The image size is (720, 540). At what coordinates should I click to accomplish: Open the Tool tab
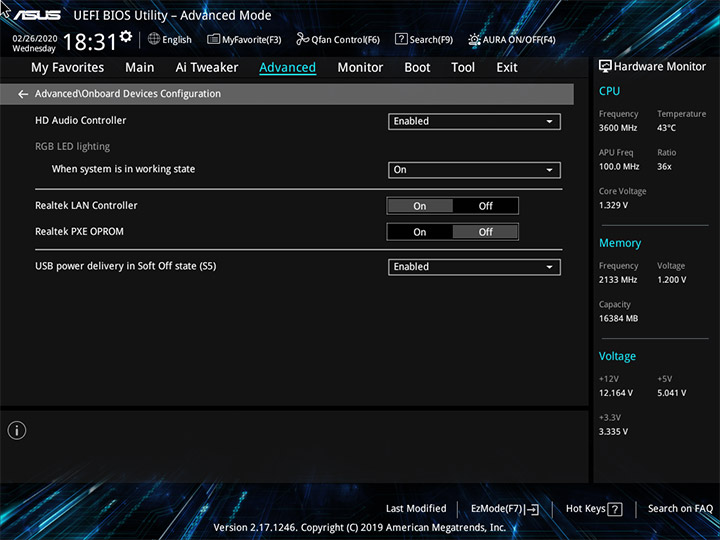463,68
